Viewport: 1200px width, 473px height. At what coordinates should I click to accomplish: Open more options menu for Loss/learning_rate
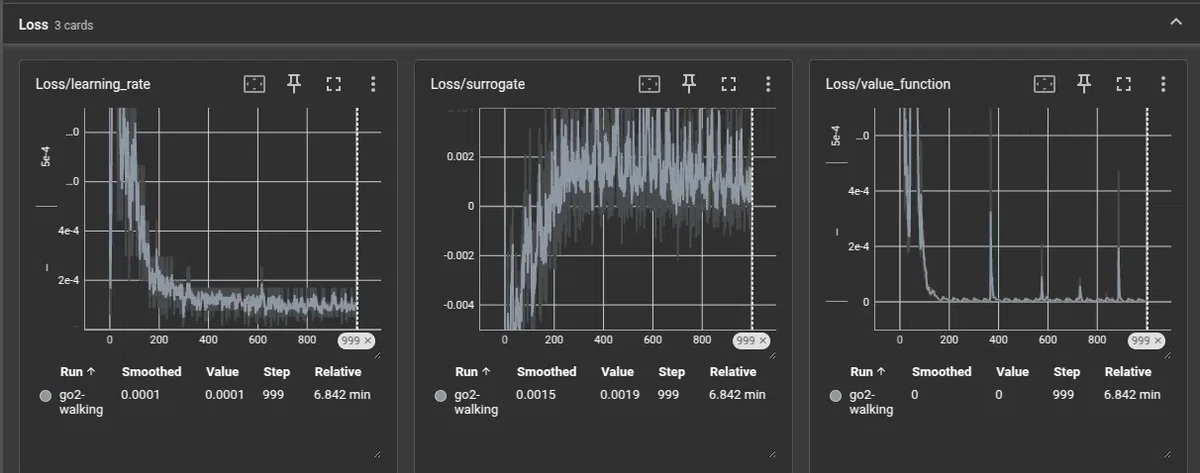pyautogui.click(x=373, y=84)
